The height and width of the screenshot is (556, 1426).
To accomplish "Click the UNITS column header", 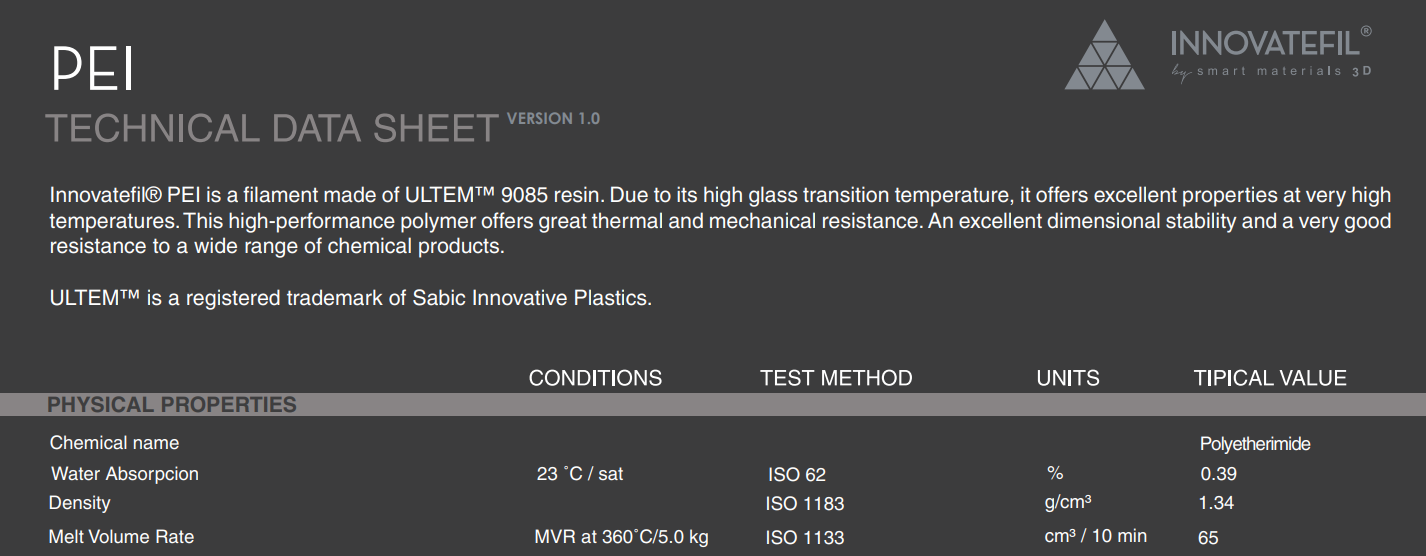I will 1068,378.
